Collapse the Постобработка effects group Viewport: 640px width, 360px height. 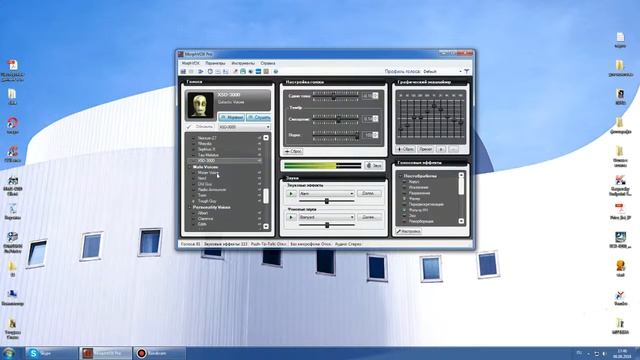click(401, 176)
